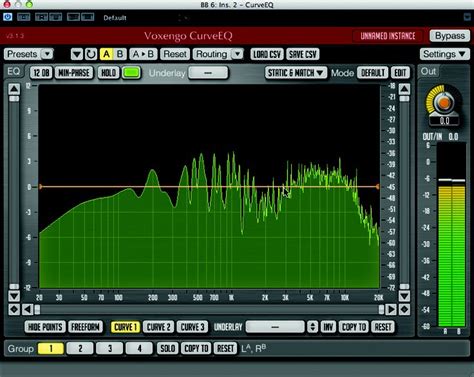Toggle the HOLD spectrum button

[108, 73]
